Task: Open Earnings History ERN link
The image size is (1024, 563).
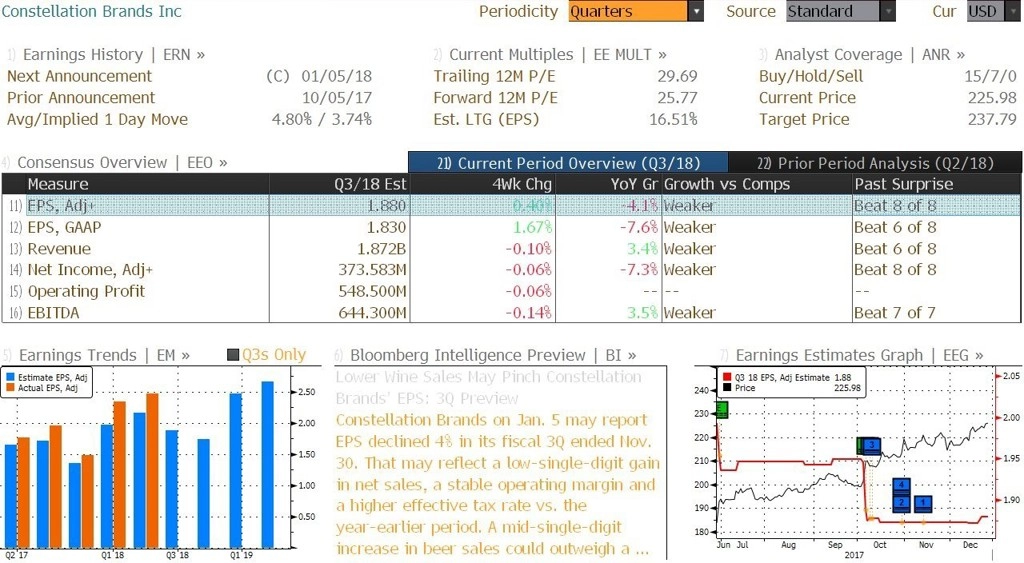Action: click(x=106, y=54)
